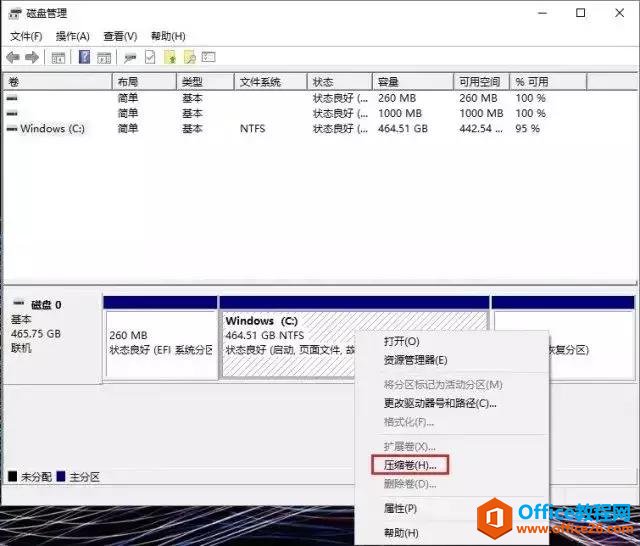Click 状态良好 status of Windows (C:) row
This screenshot has width=640, height=546.
tap(340, 129)
